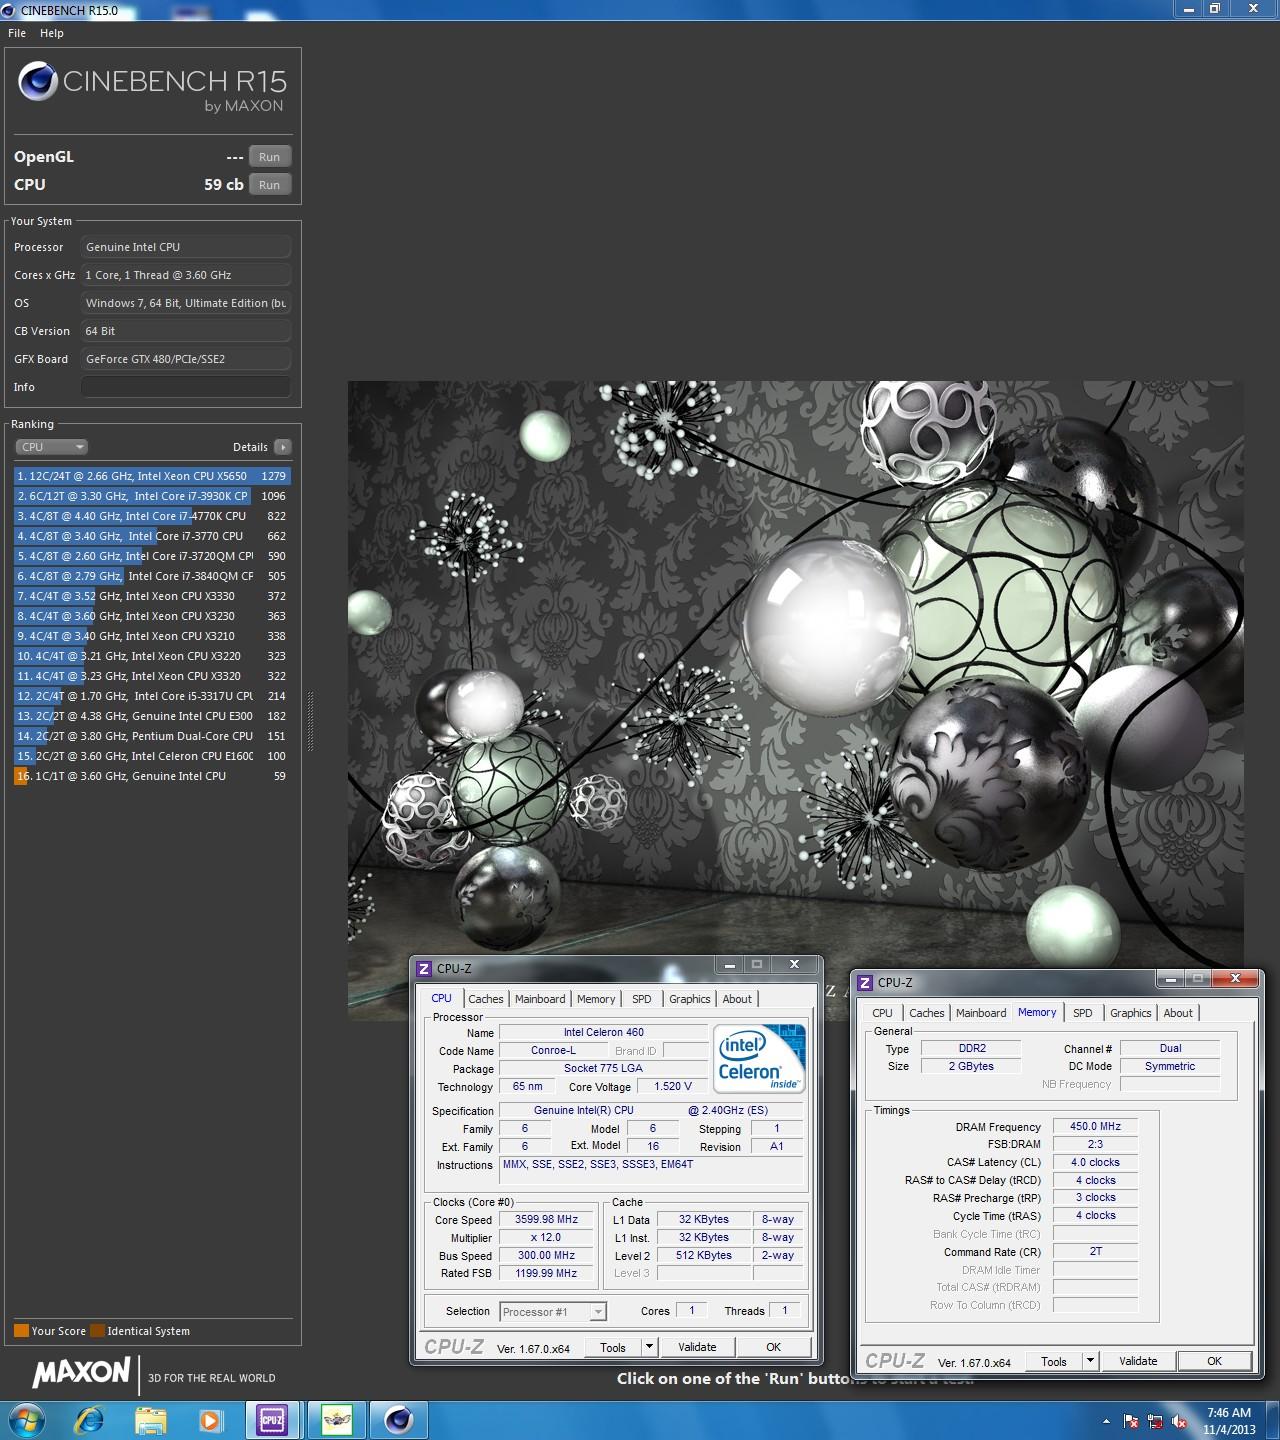Open Tools dropdown arrow in right CPU-Z window

pyautogui.click(x=1090, y=1361)
